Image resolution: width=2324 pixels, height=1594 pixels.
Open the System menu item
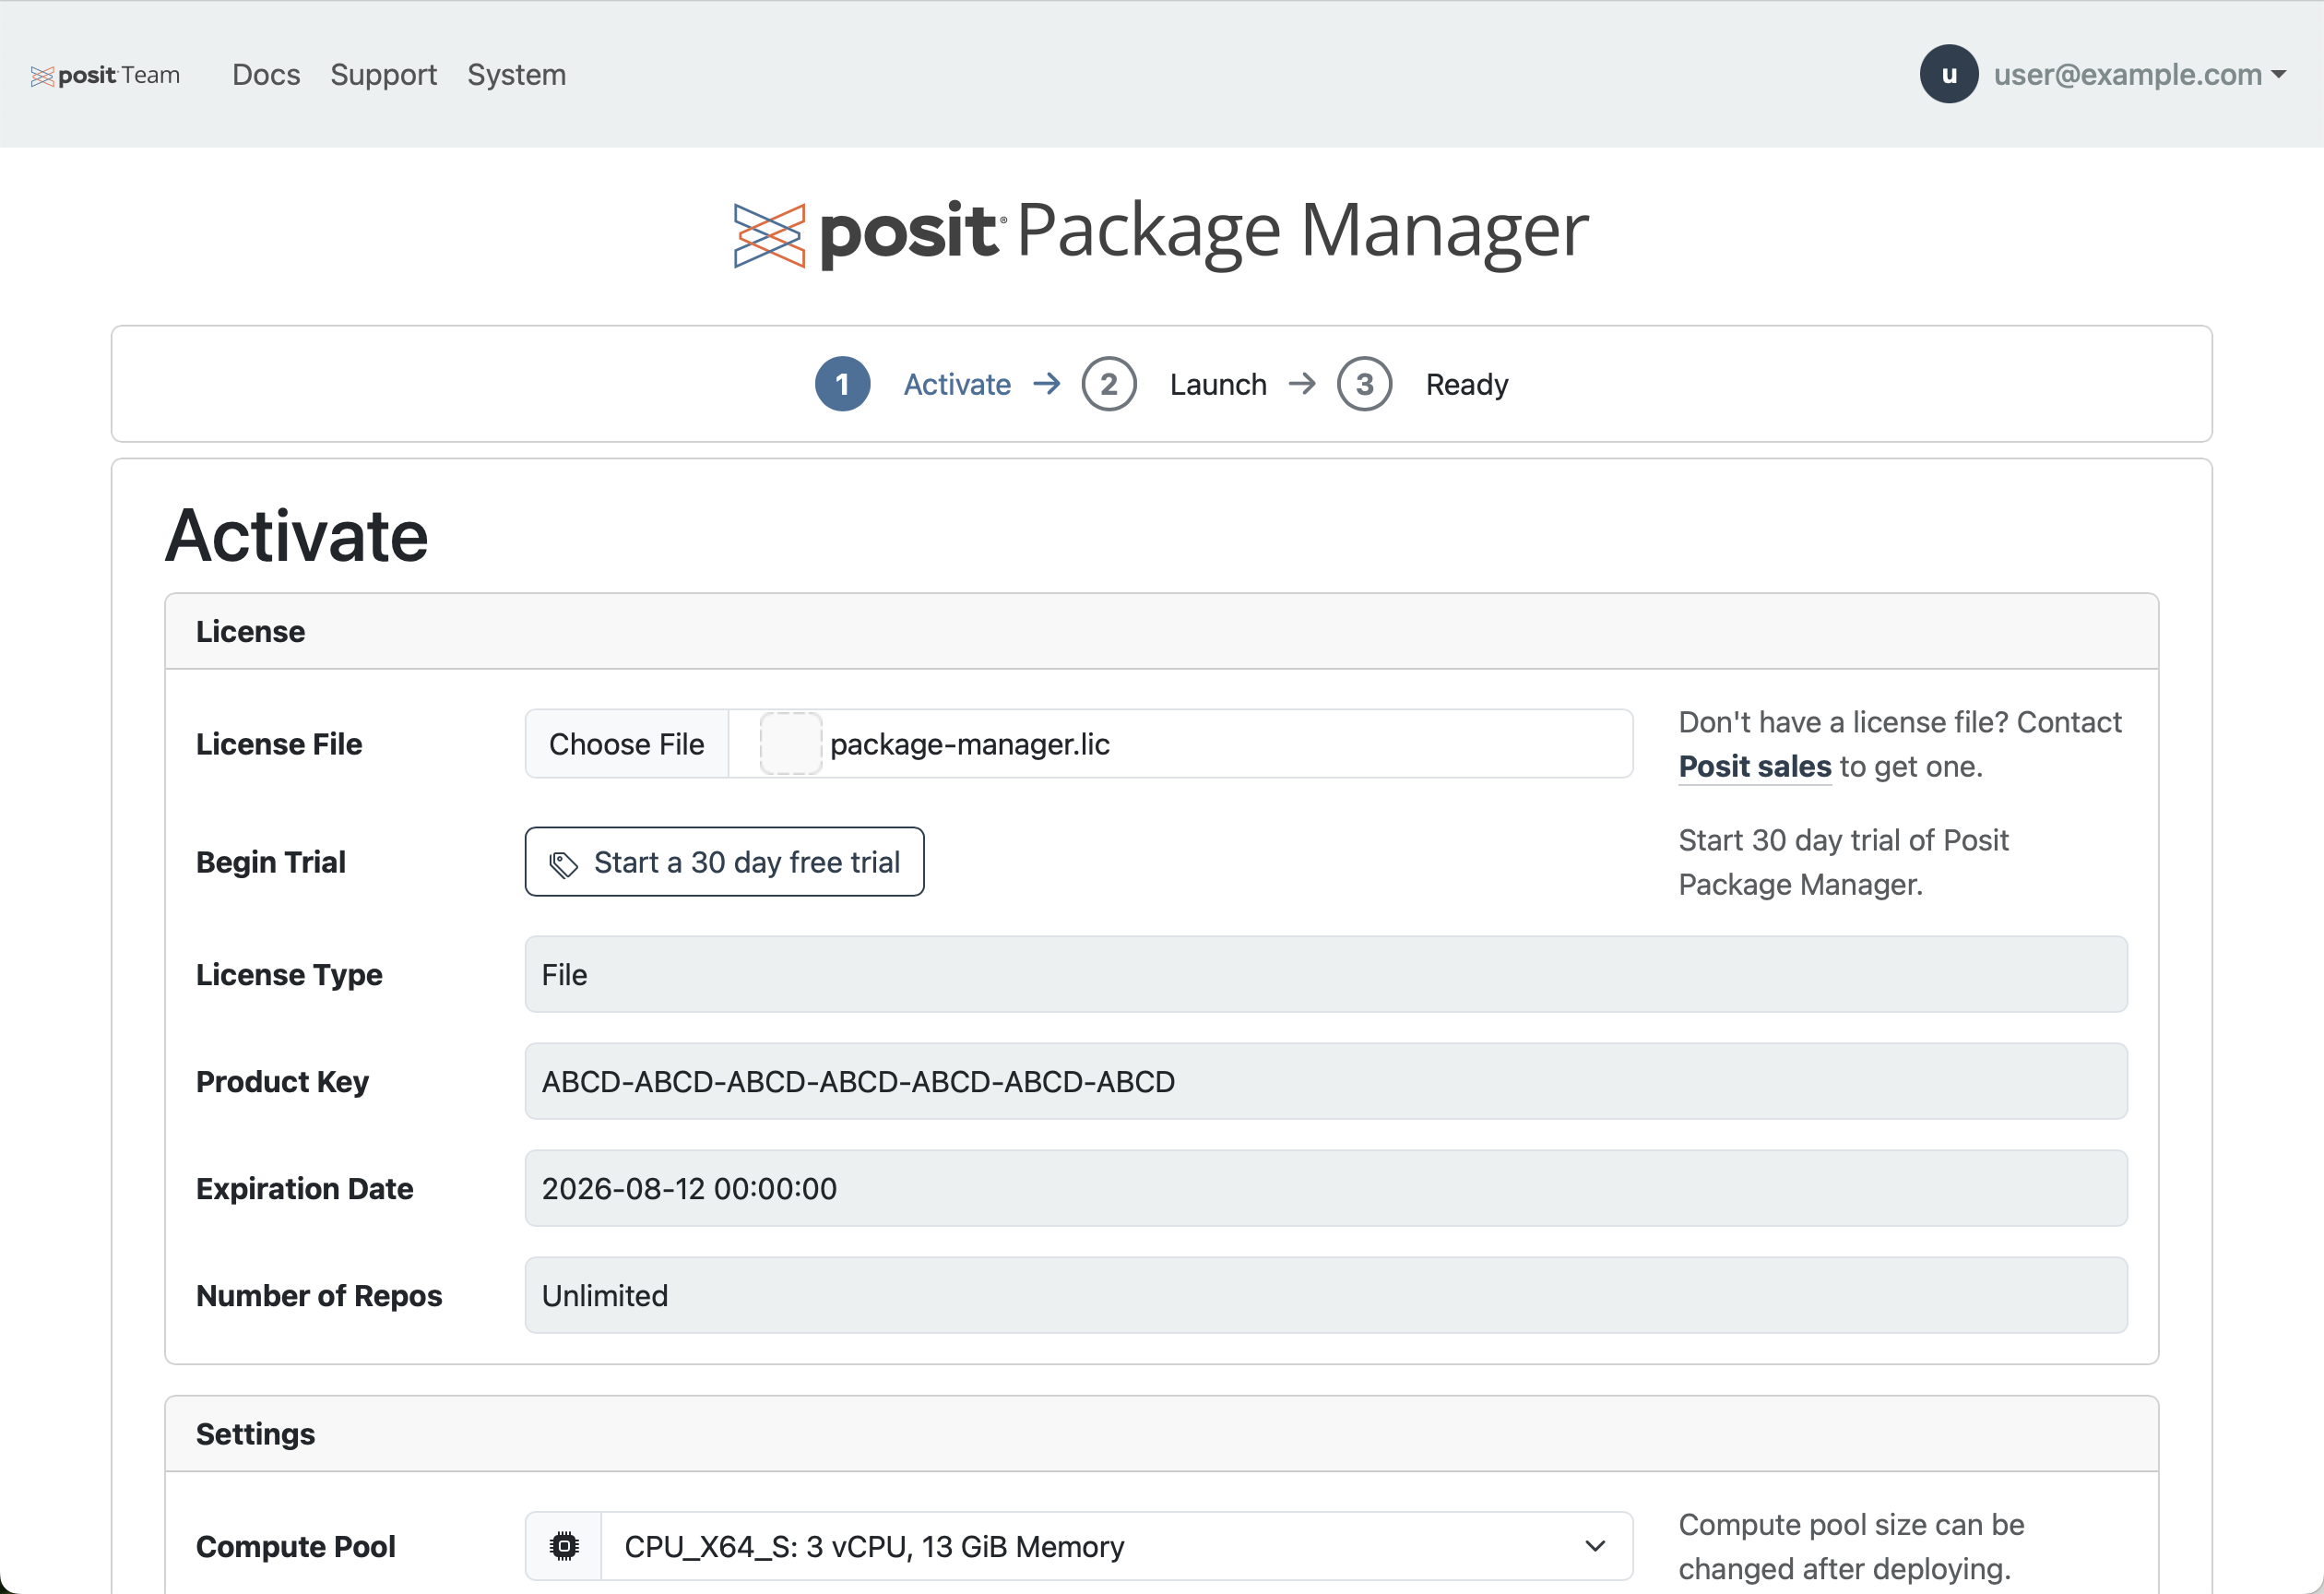click(516, 74)
